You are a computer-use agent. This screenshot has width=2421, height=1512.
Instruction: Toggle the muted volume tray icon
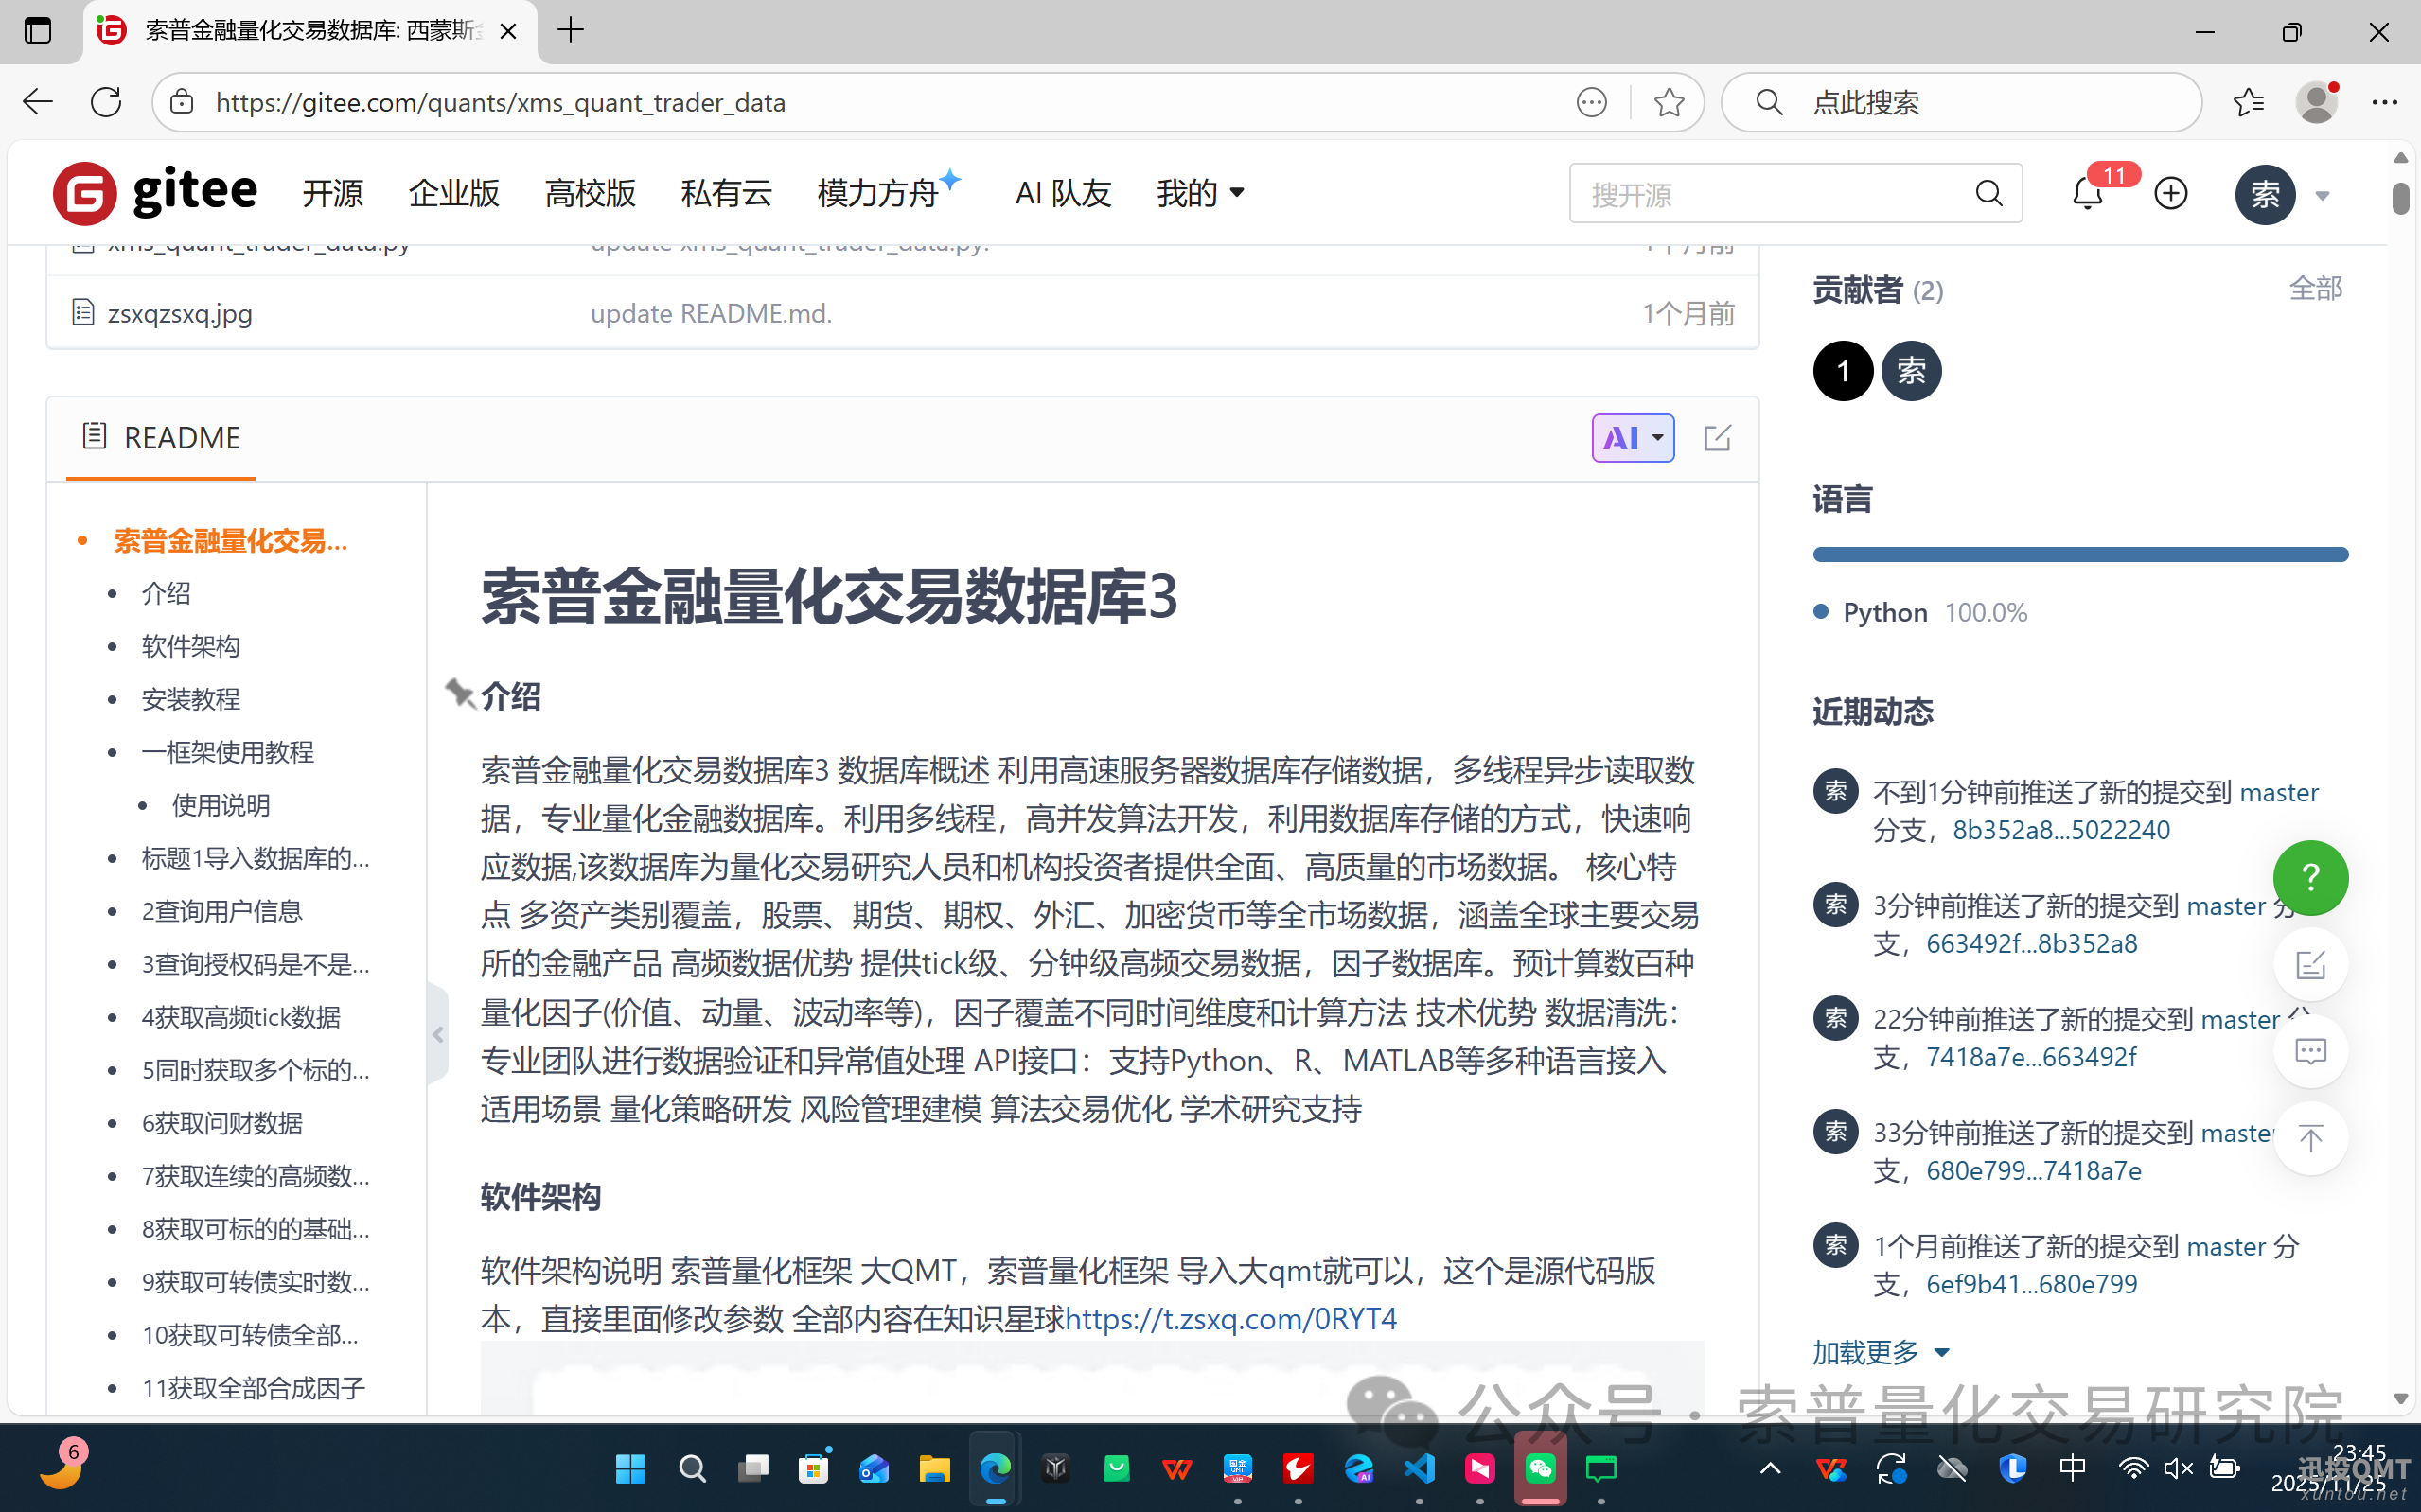pyautogui.click(x=2177, y=1468)
